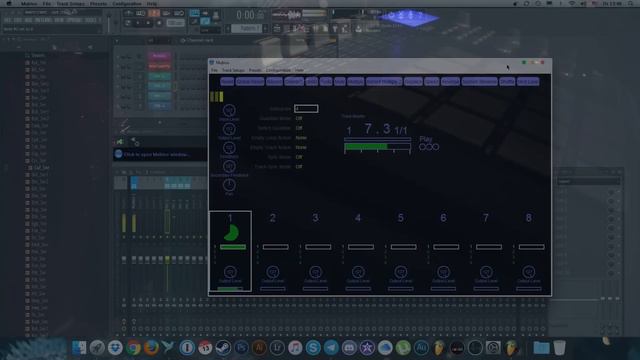Adjust the Secondary Feedback knob

click(x=229, y=166)
